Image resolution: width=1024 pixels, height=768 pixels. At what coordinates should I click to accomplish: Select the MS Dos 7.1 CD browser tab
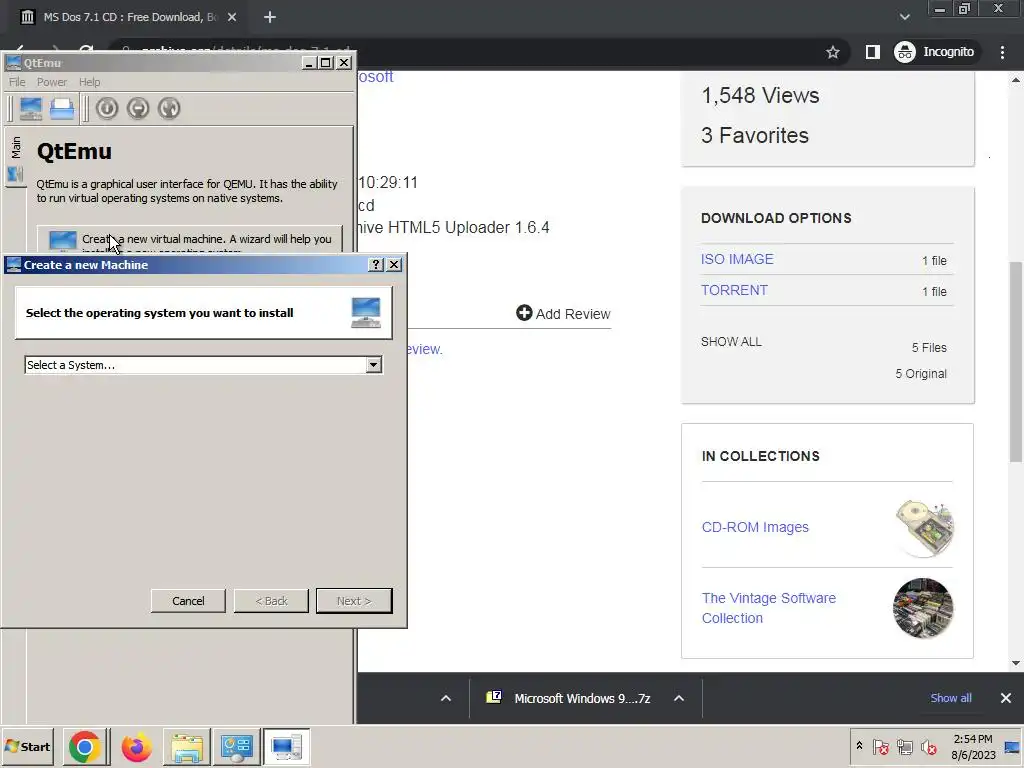tap(127, 18)
